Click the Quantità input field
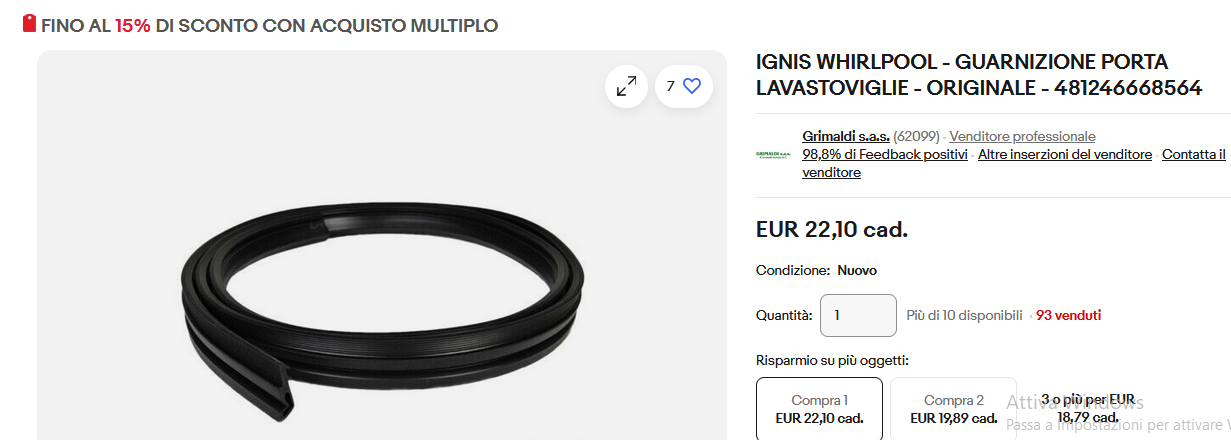This screenshot has height=440, width=1231. pyautogui.click(x=858, y=315)
